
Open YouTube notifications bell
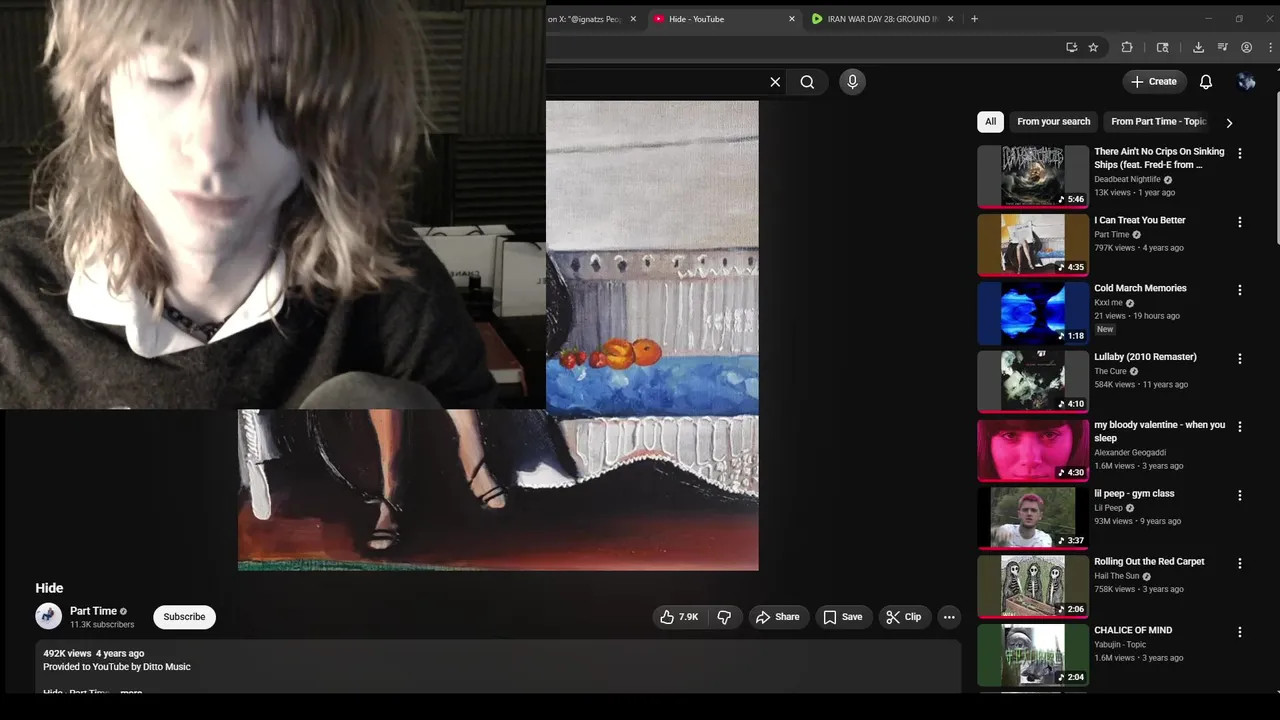[1206, 82]
